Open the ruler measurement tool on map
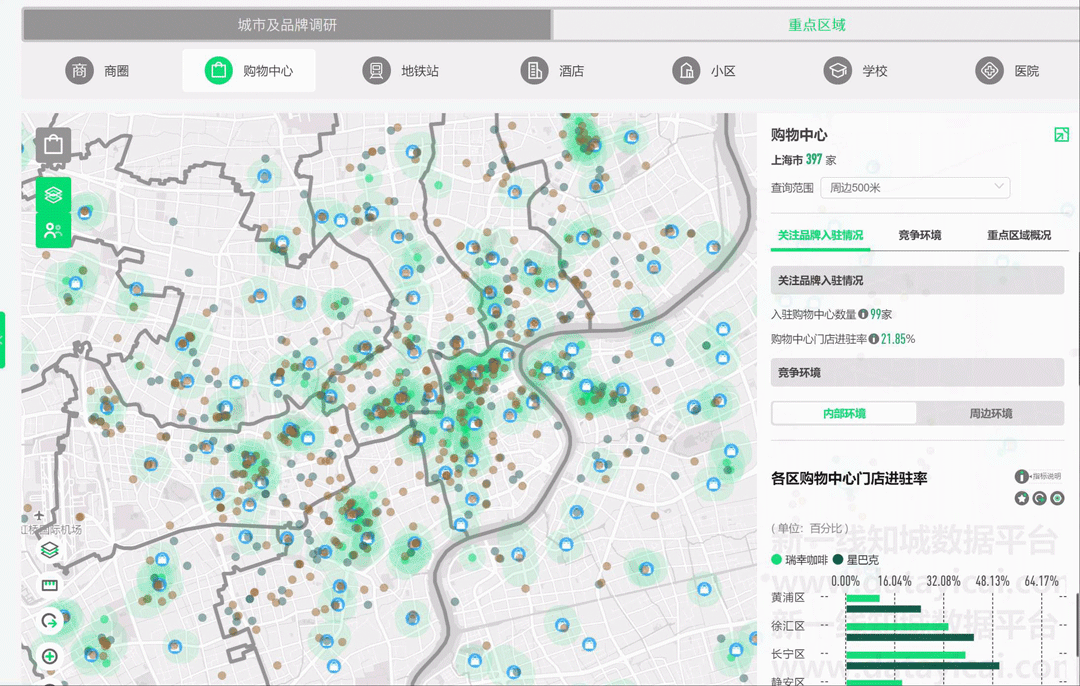 (50, 585)
